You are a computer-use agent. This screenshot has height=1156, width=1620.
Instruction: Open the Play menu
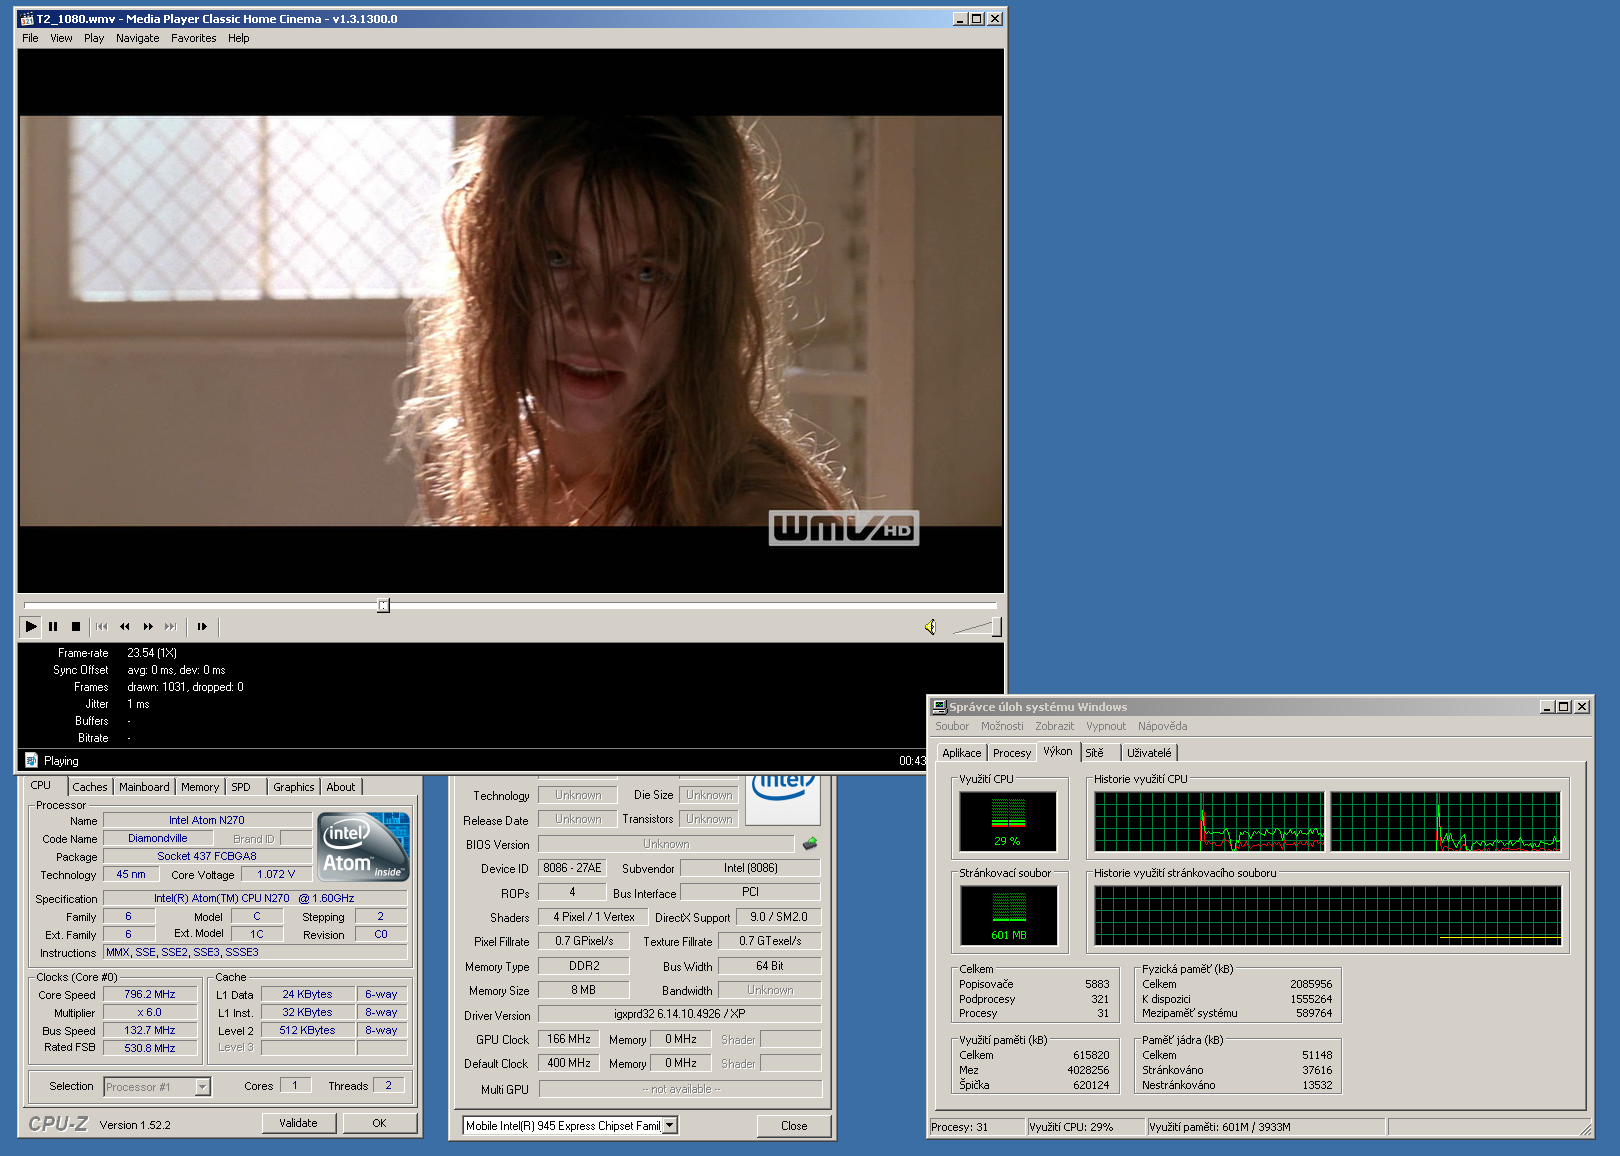(94, 38)
